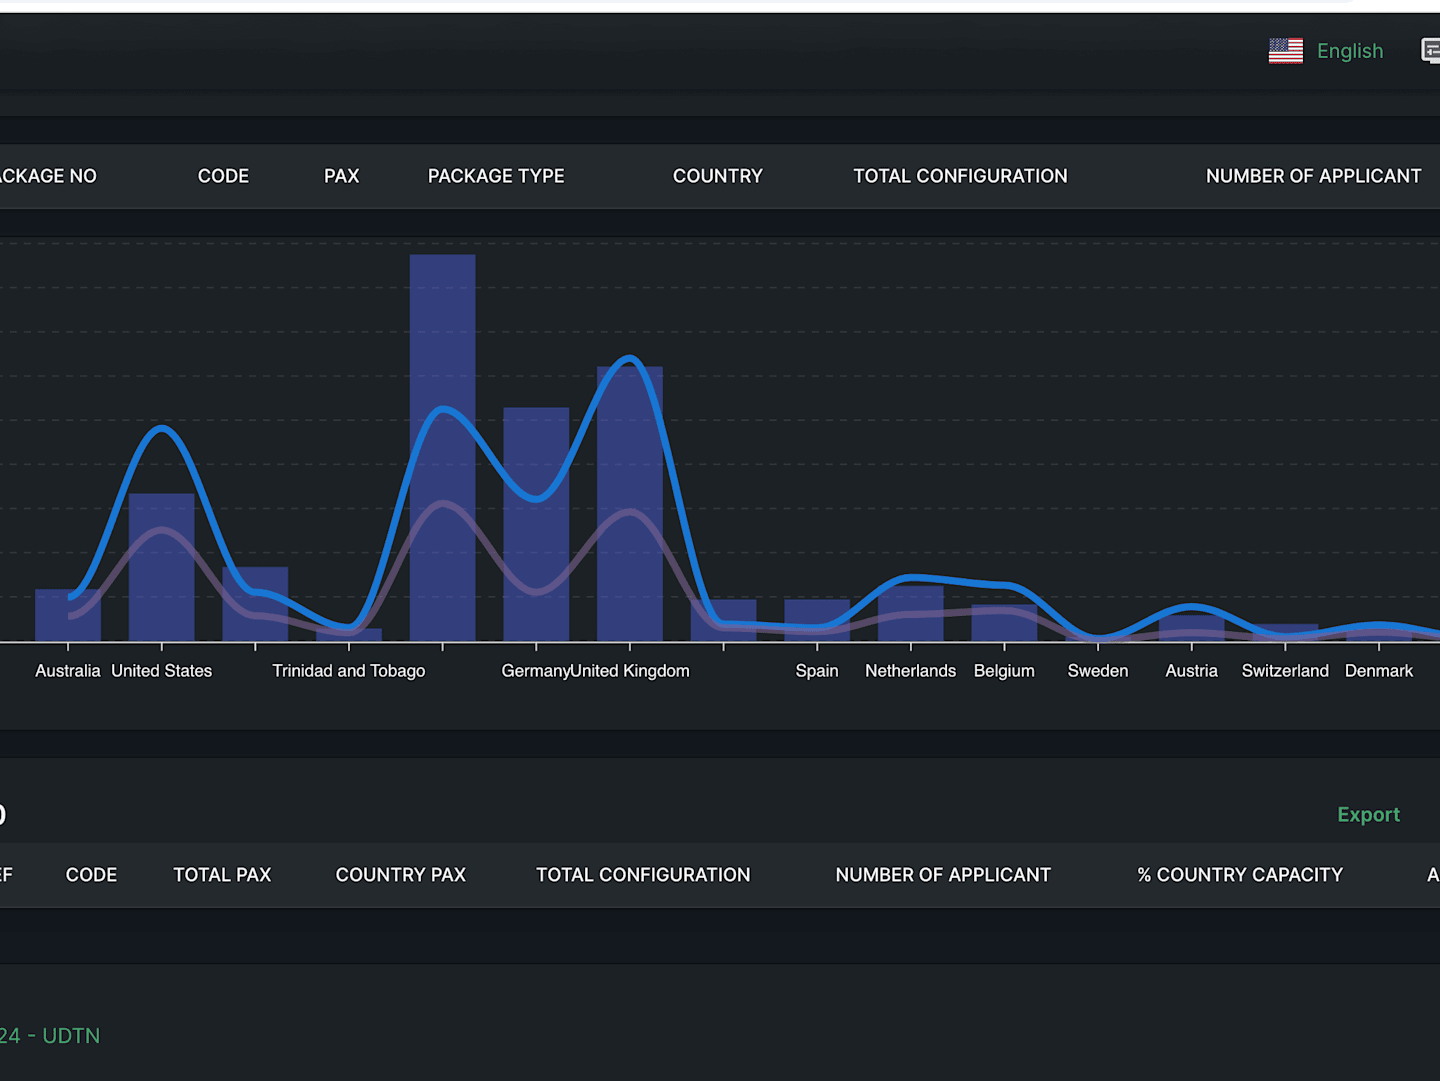The image size is (1440, 1081).
Task: Sort by CODE in the upper table
Action: (x=223, y=176)
